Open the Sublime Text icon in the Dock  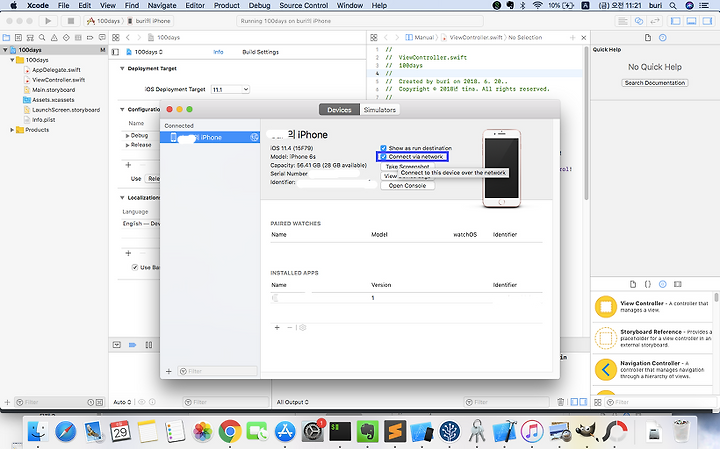pos(395,432)
